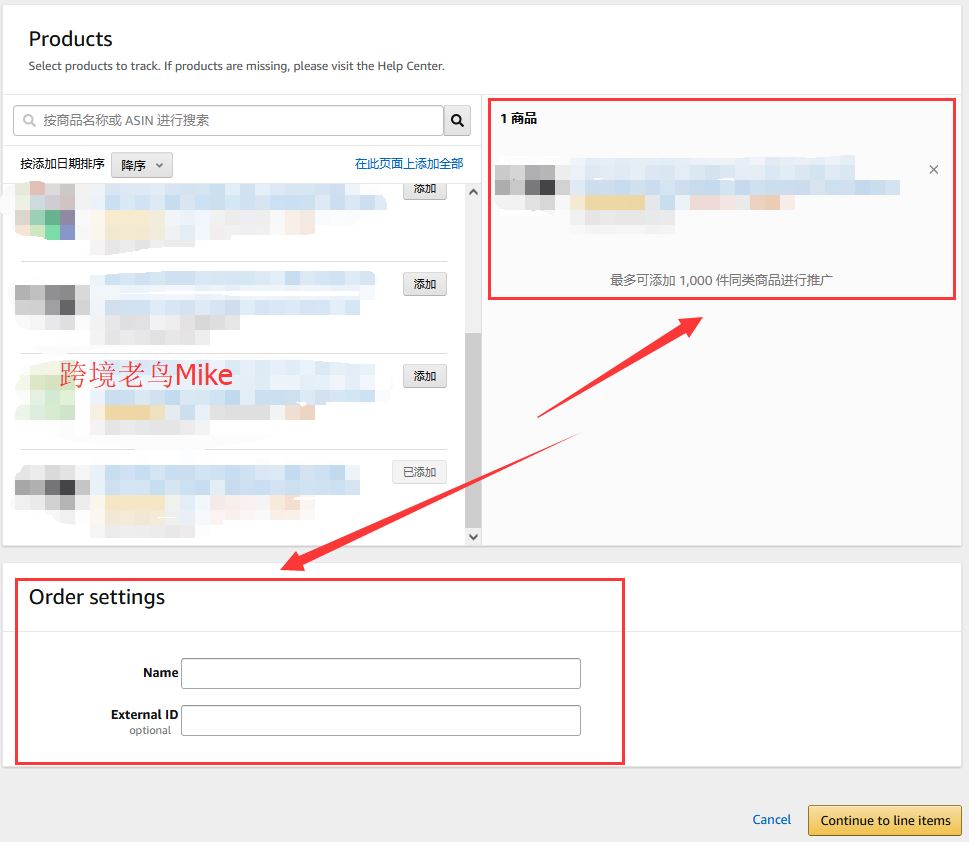Image resolution: width=969 pixels, height=842 pixels.
Task: Click the product list scrollbar thumb
Action: [473, 430]
